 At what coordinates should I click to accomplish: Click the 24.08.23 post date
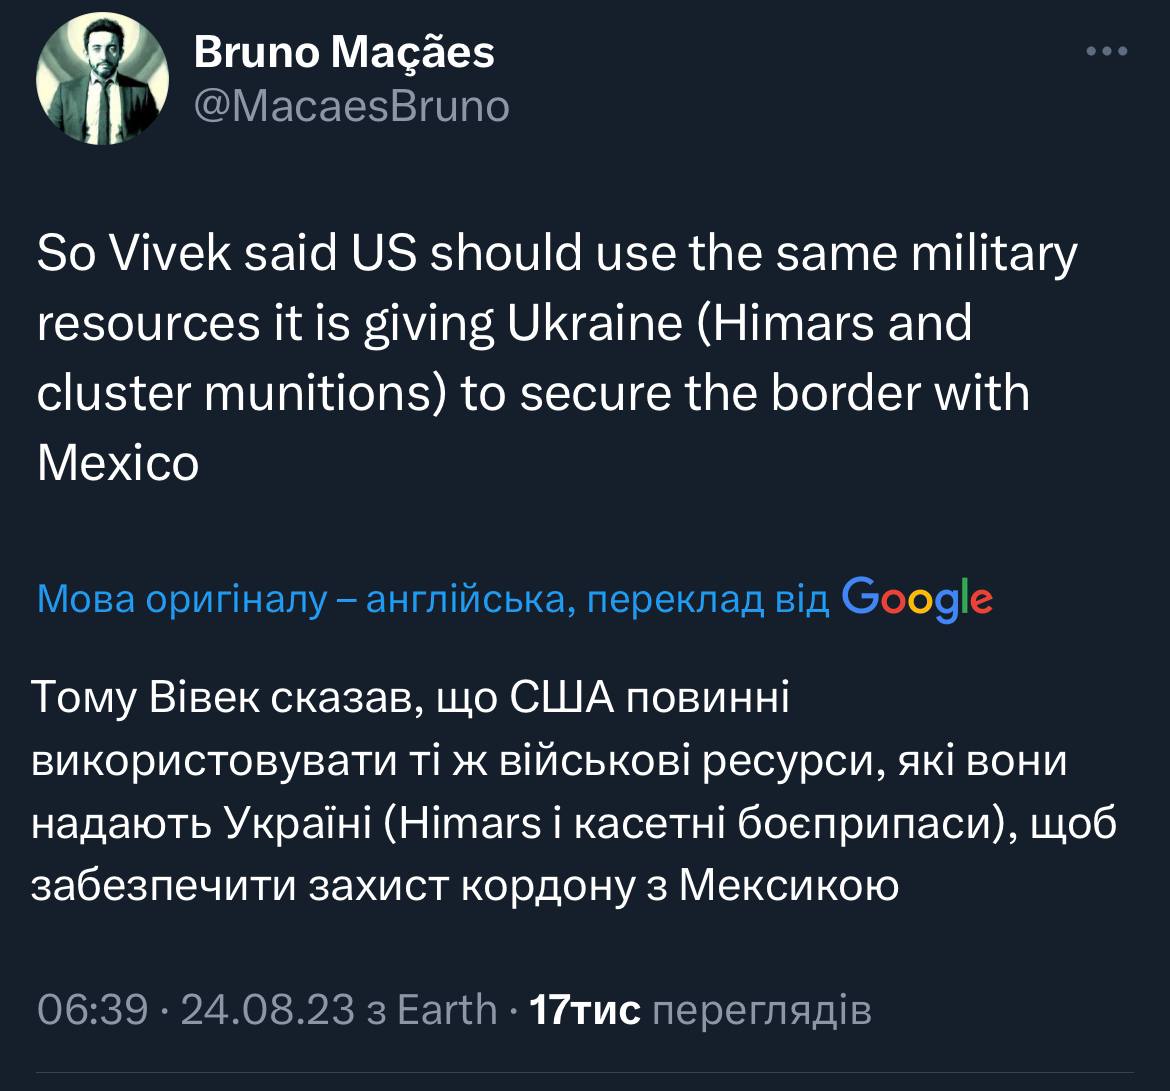tap(266, 1009)
